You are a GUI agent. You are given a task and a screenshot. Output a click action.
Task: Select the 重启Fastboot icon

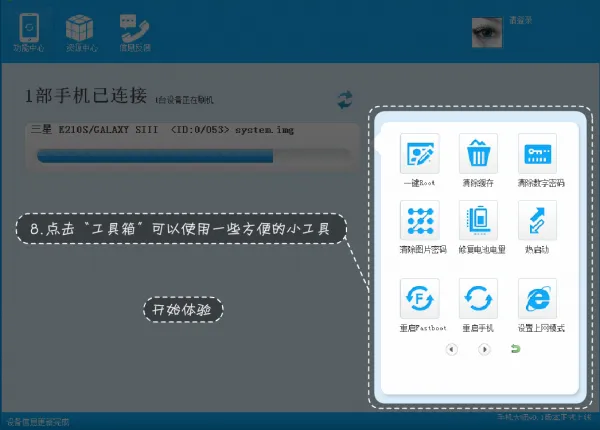tap(419, 298)
